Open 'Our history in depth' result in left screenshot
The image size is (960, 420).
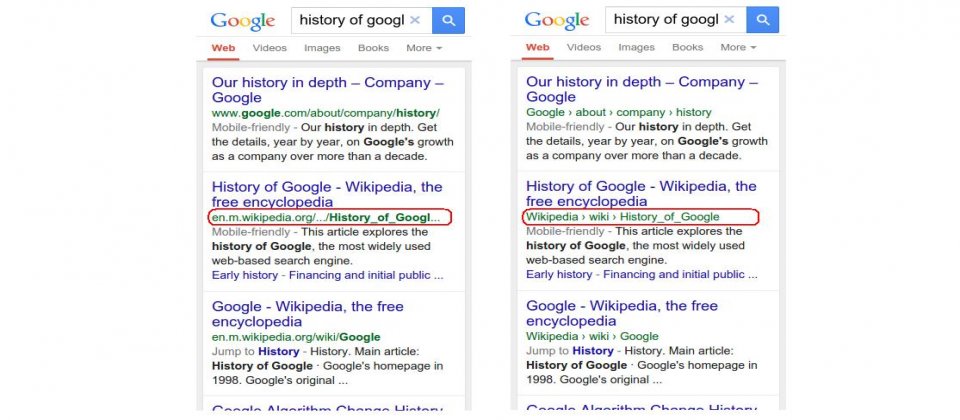(x=328, y=90)
